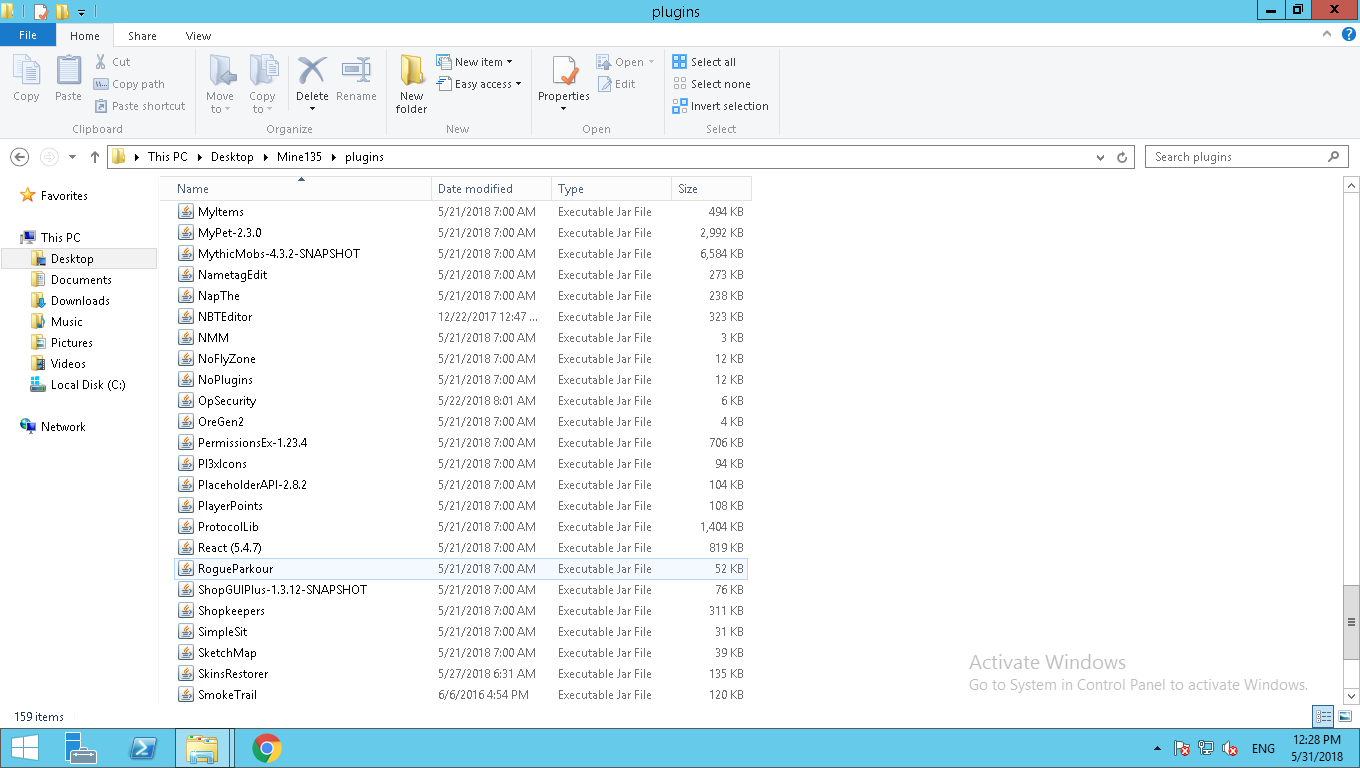Screen dimensions: 1360x768
Task: Select the RogueParkour jar file
Action: 235,569
